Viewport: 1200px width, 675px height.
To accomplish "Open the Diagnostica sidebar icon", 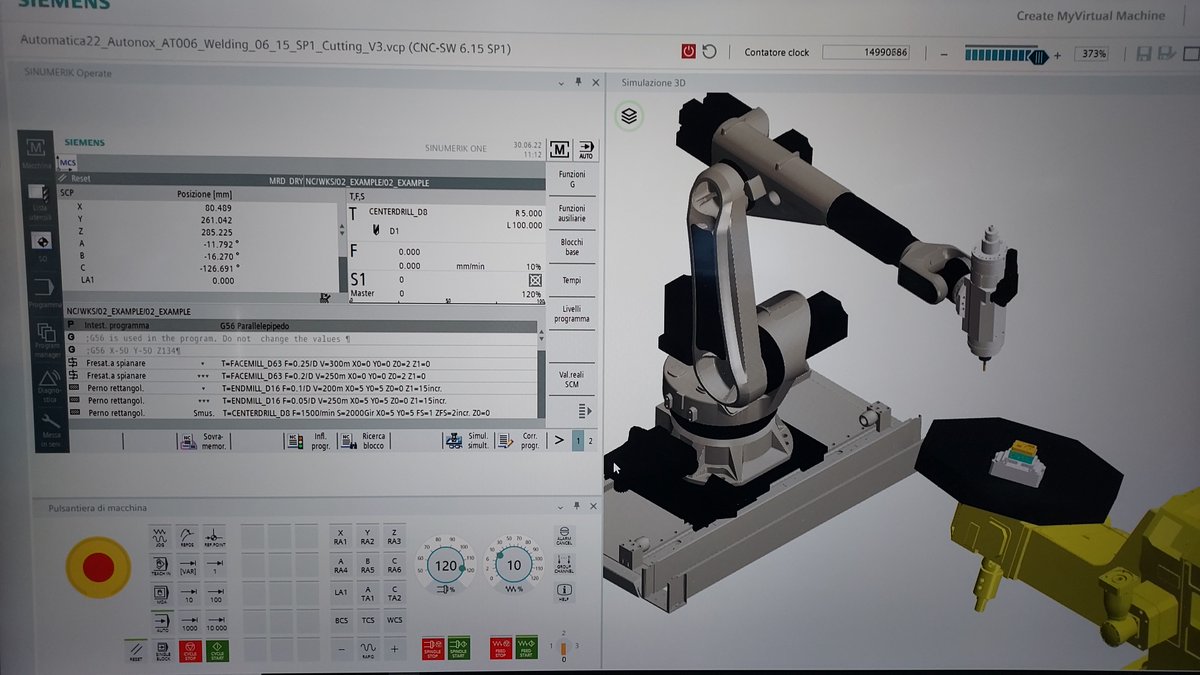I will [49, 387].
